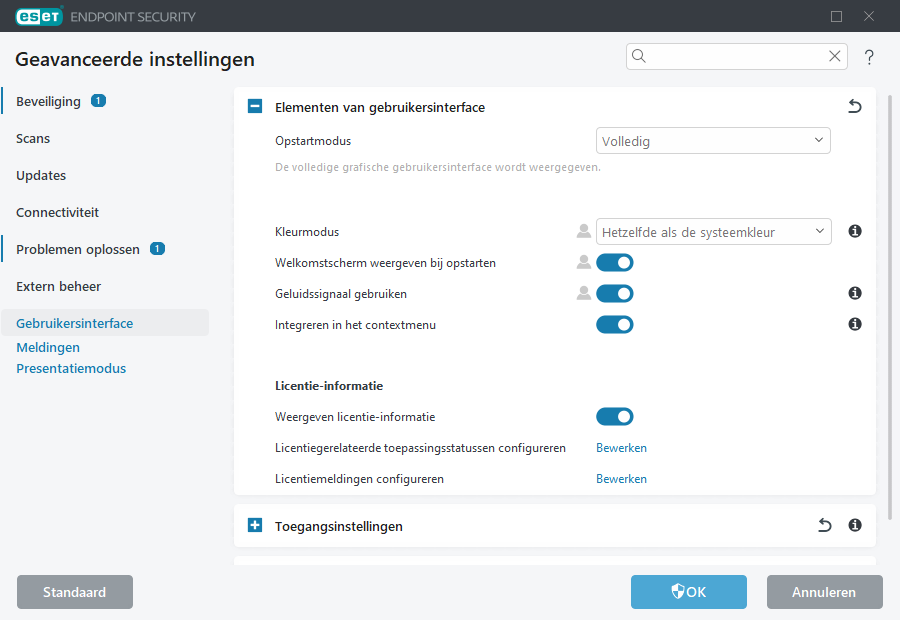The height and width of the screenshot is (620, 900).
Task: Click the ESET logo in the title bar
Action: (x=38, y=16)
